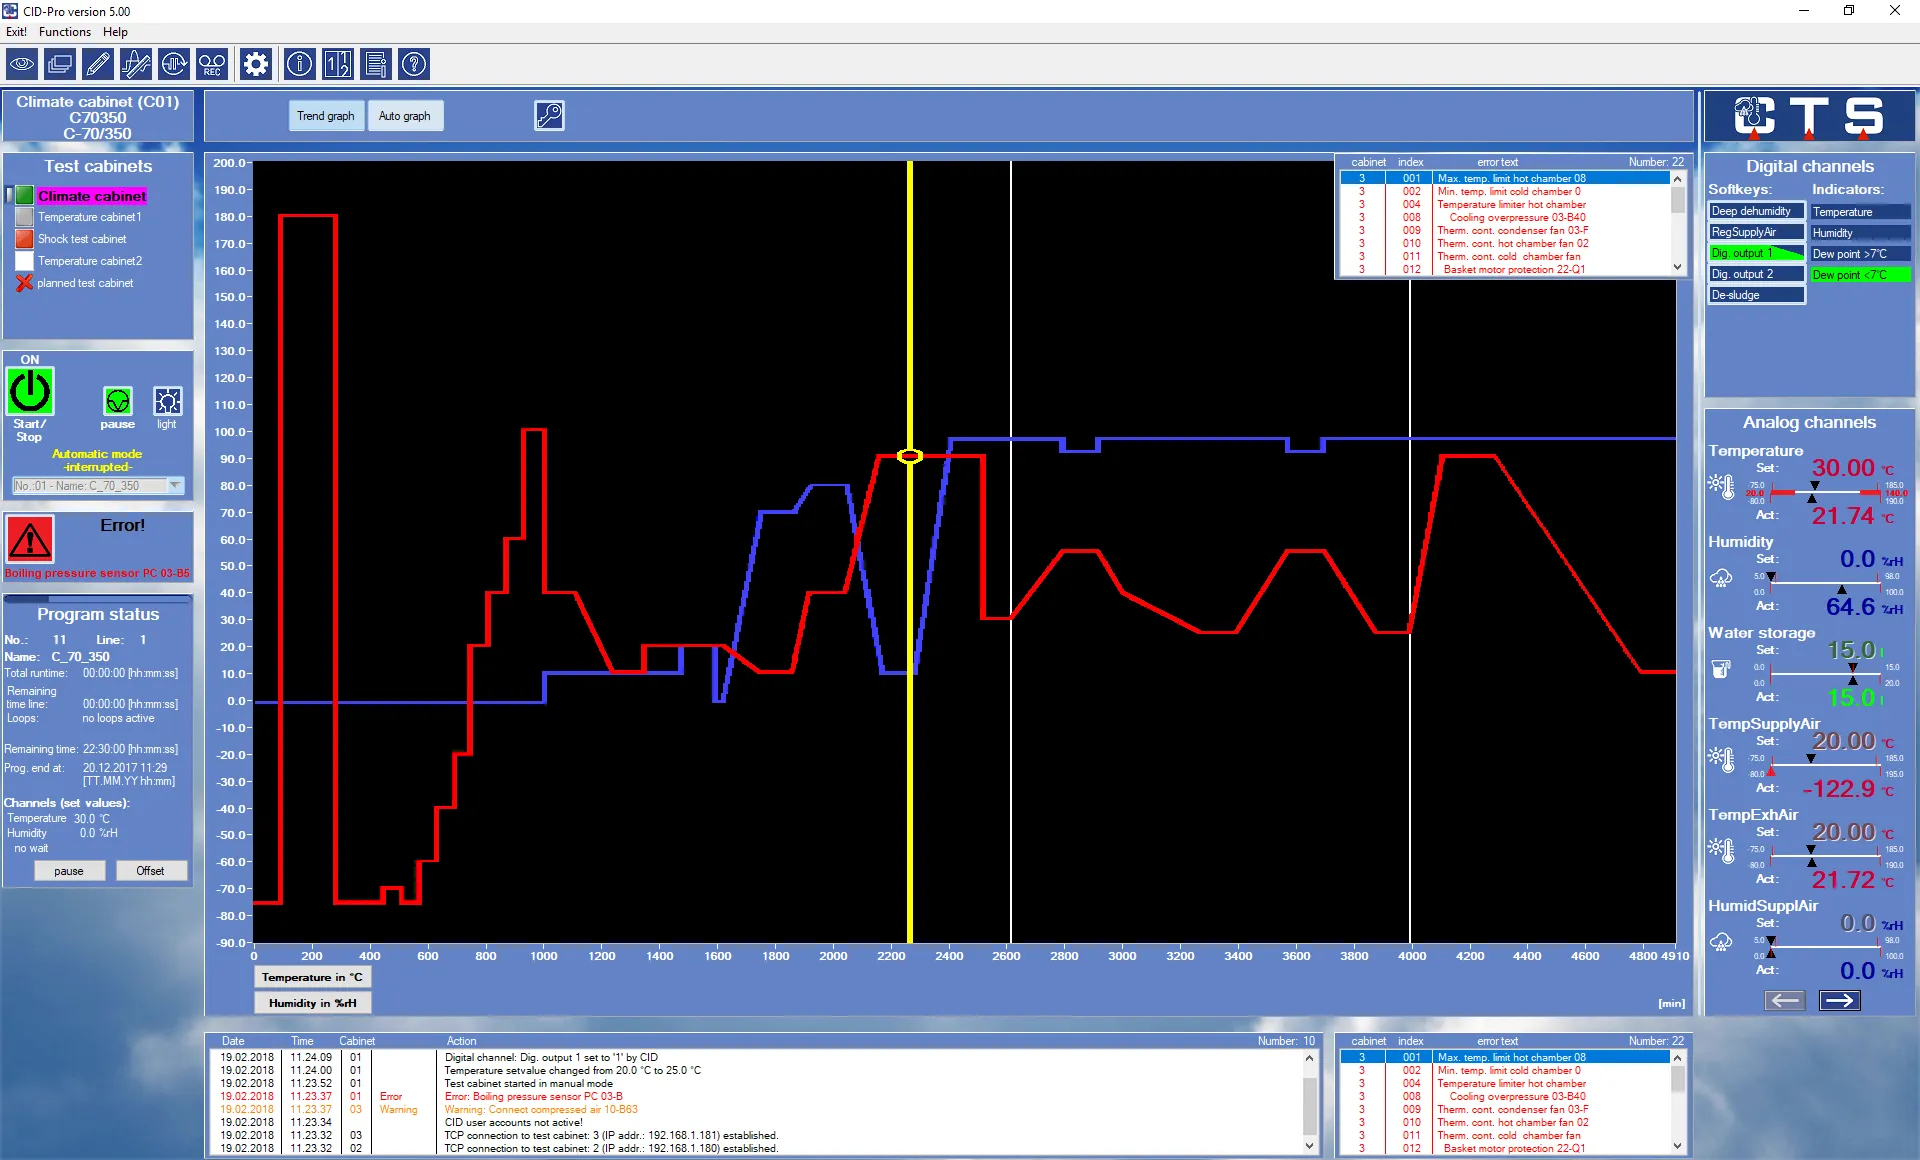Select Temperature cabinet1 in Test cabinets

(90, 217)
